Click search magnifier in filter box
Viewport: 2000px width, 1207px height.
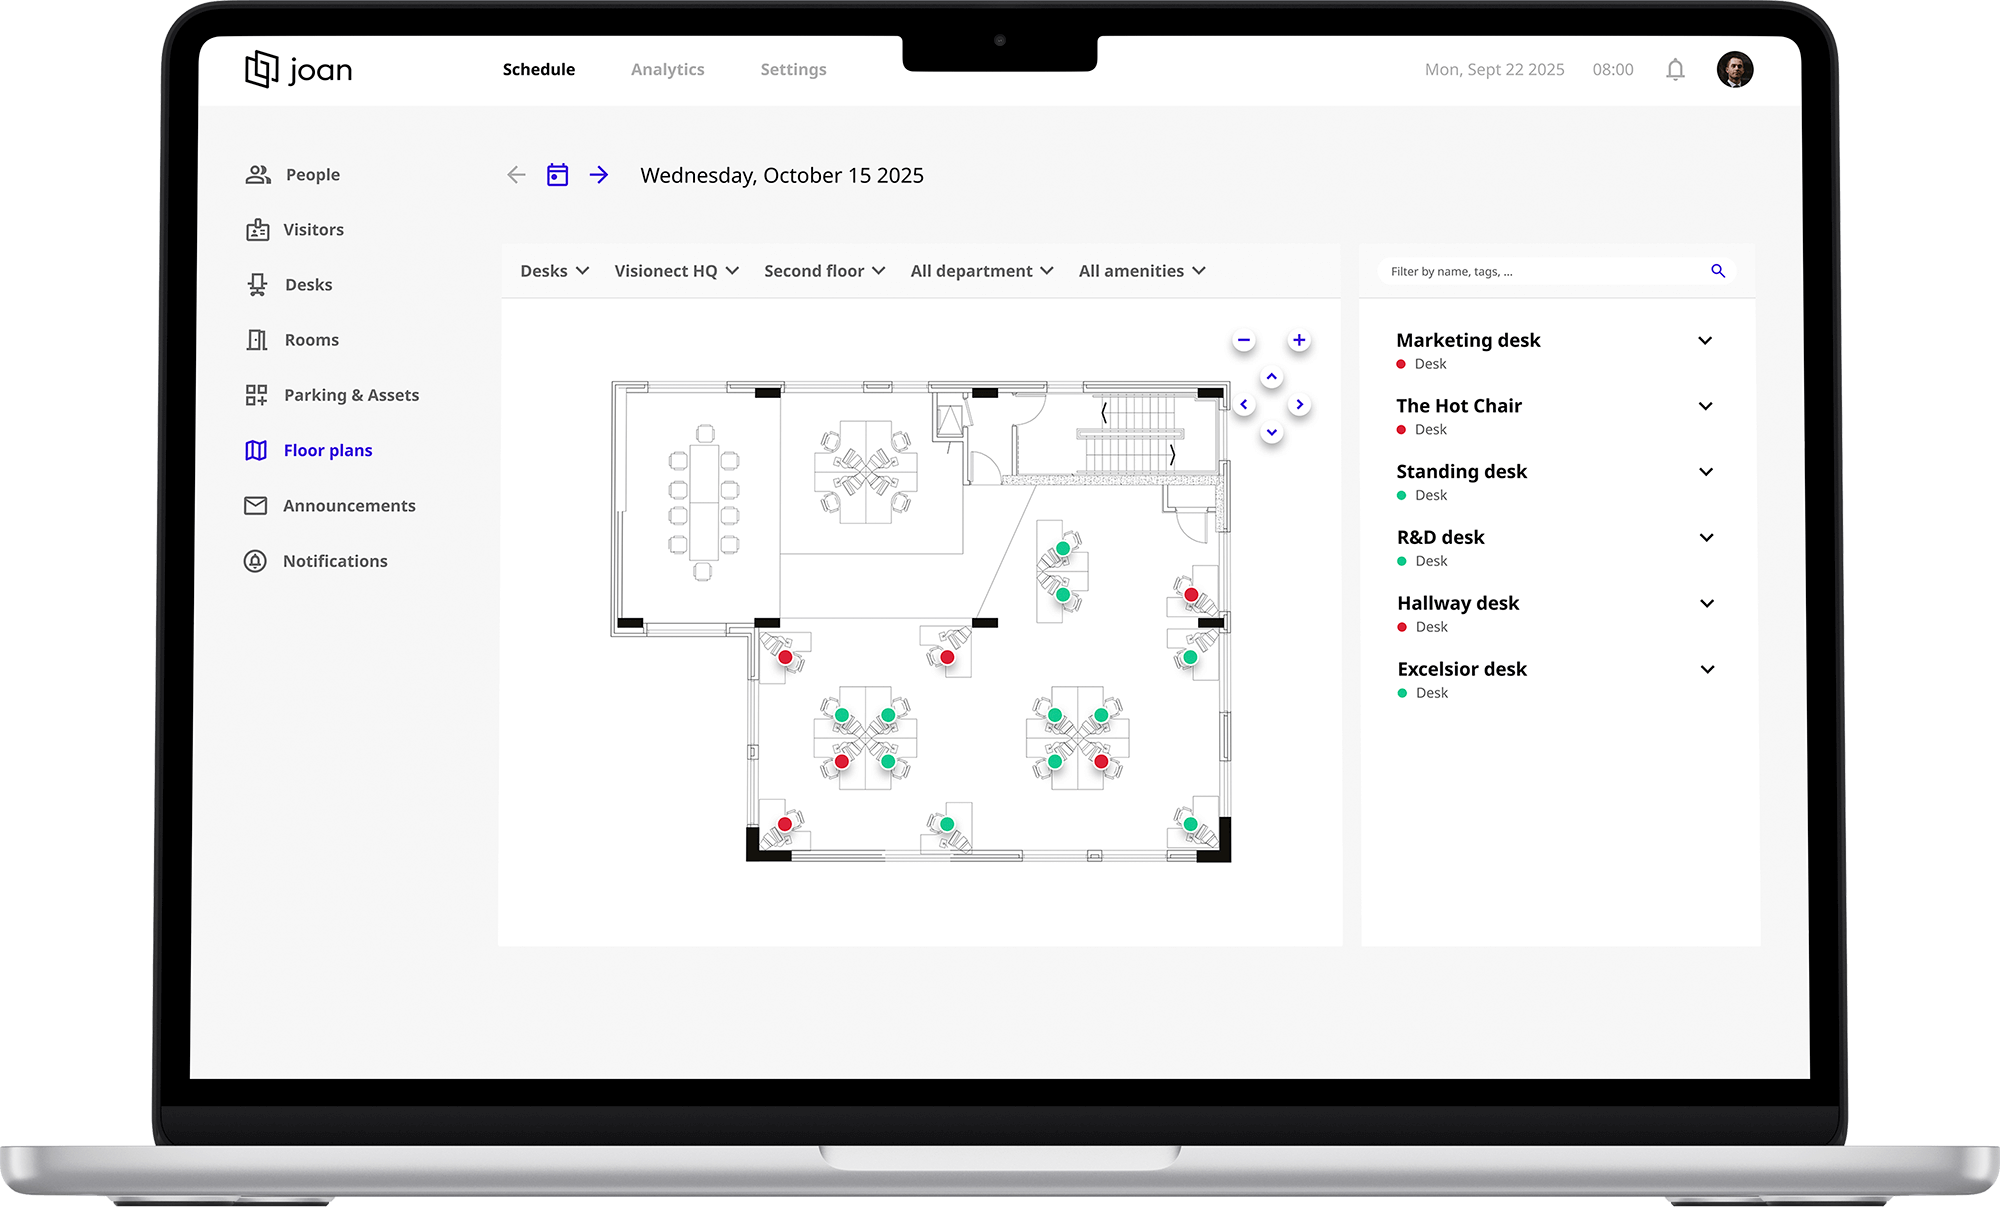coord(1718,271)
